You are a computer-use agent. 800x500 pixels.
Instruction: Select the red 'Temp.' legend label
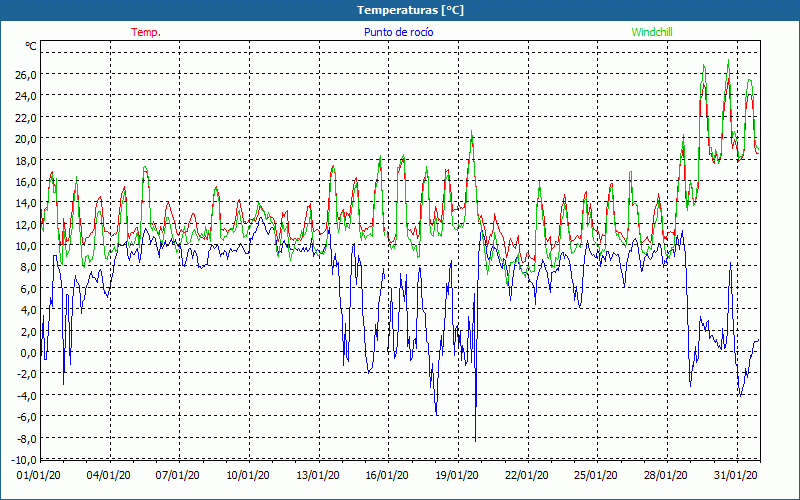(146, 32)
